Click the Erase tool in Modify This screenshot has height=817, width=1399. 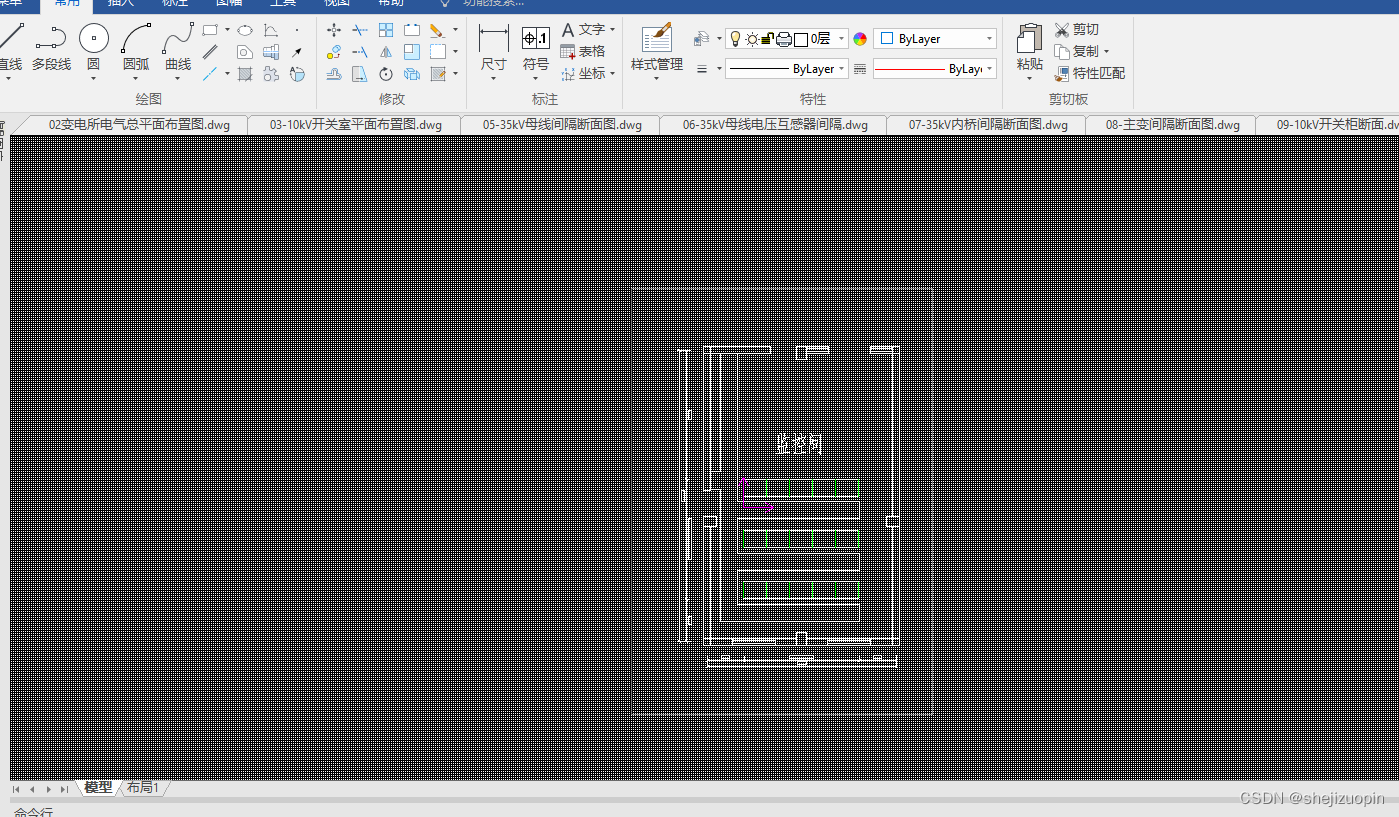pyautogui.click(x=437, y=30)
